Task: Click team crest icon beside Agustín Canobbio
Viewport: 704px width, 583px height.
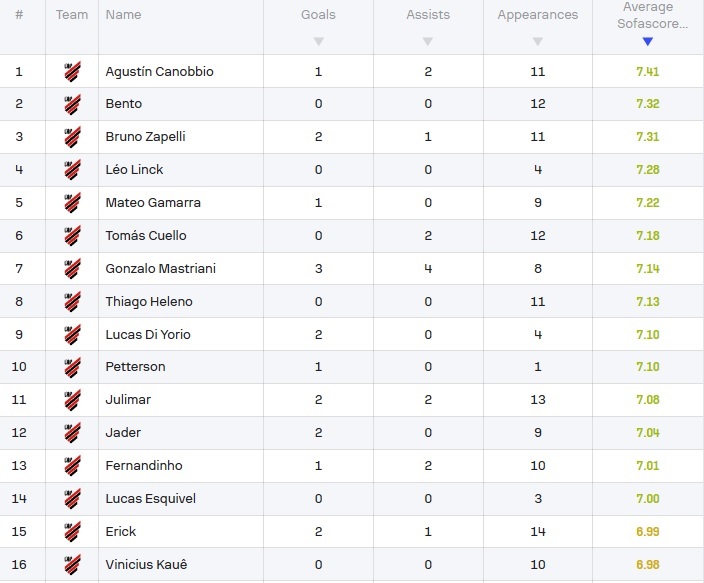Action: point(72,71)
